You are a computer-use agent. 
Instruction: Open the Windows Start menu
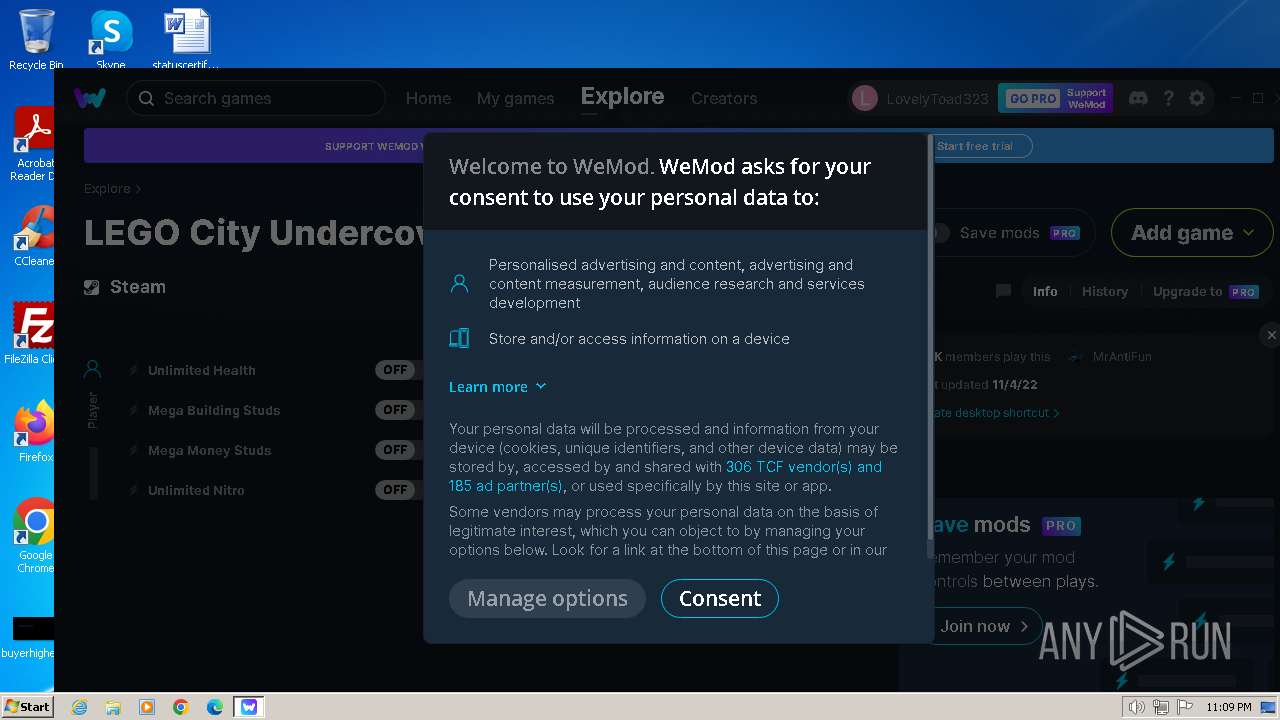tap(27, 707)
